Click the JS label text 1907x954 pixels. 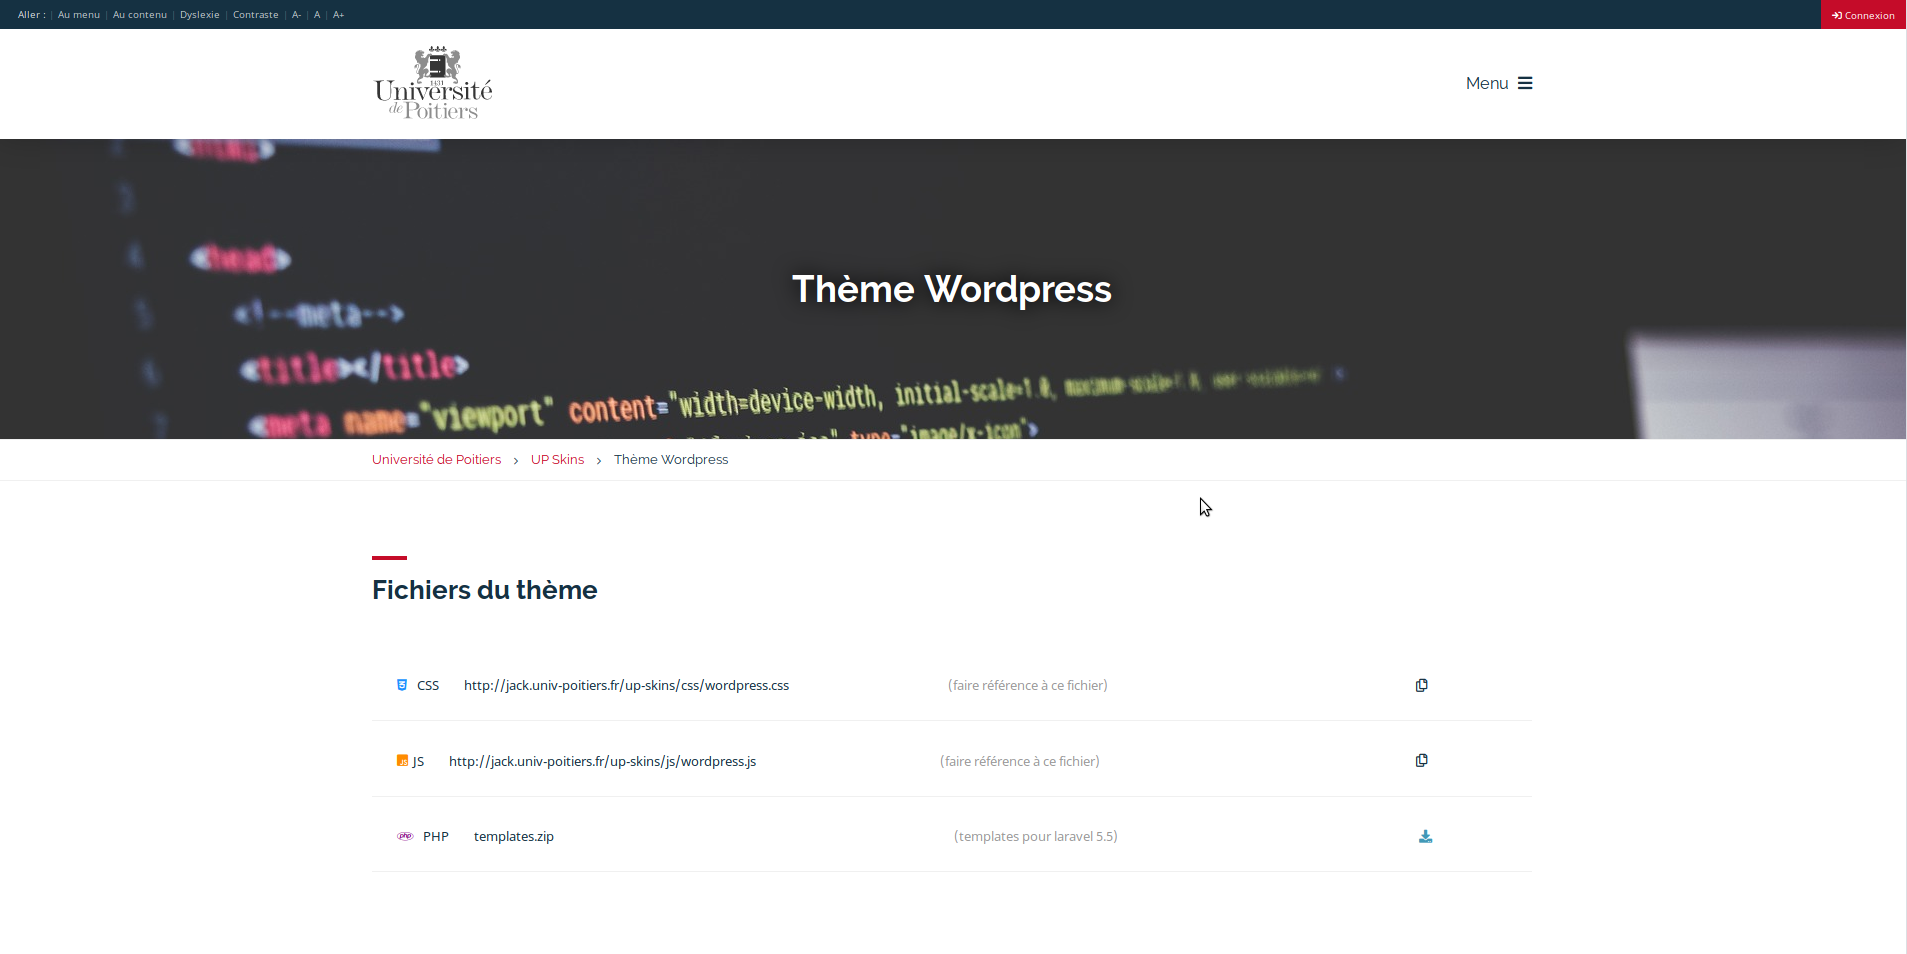pyautogui.click(x=418, y=761)
